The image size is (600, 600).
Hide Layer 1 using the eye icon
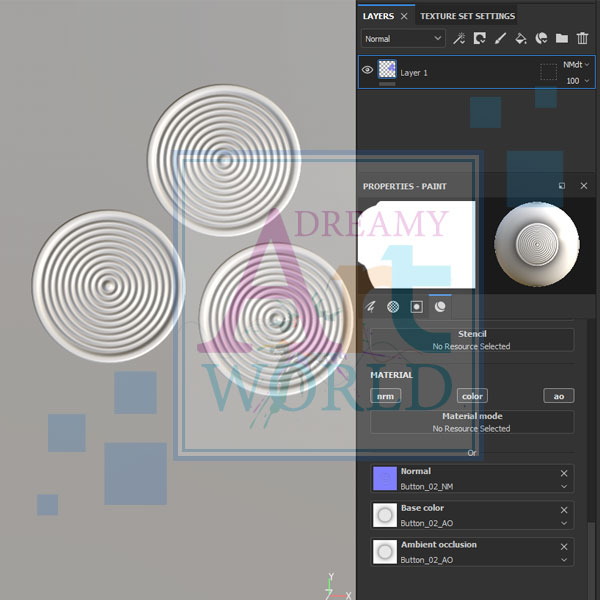(367, 71)
